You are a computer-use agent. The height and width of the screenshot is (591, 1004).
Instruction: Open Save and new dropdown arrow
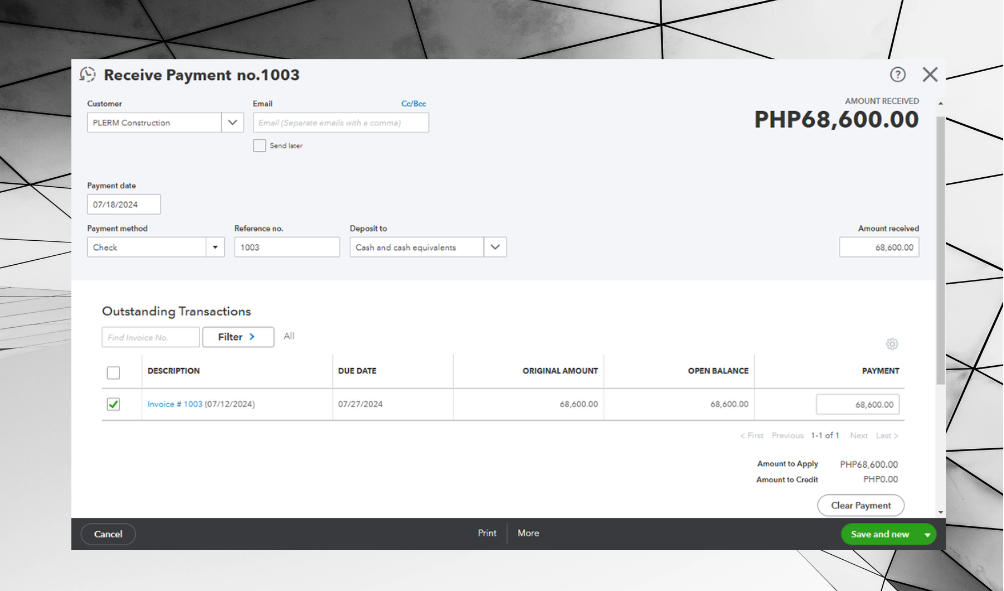[x=927, y=535]
